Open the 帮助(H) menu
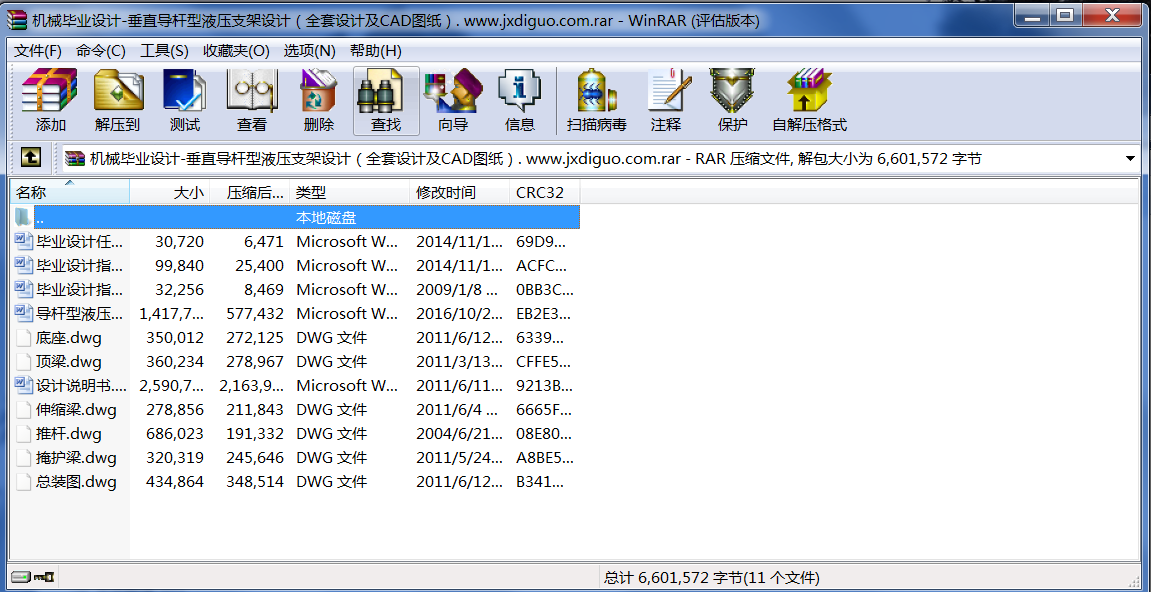This screenshot has width=1151, height=592. pyautogui.click(x=376, y=51)
